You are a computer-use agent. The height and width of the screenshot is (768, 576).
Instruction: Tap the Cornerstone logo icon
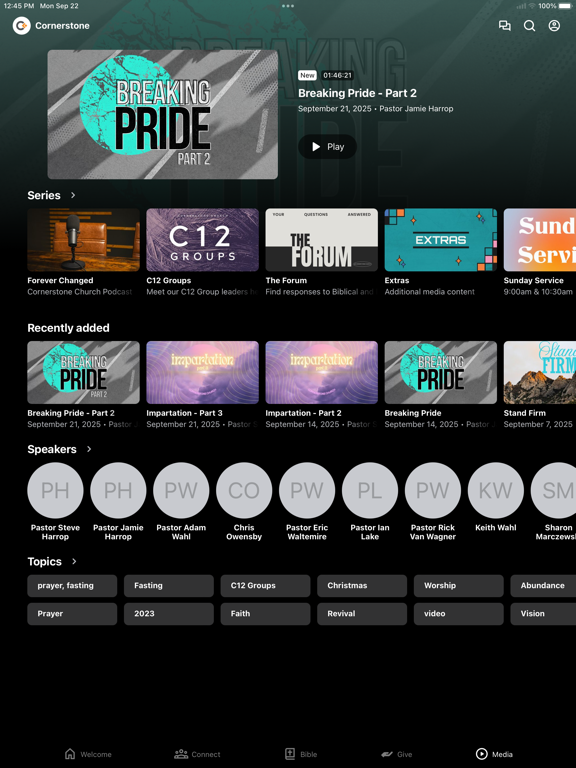(22, 25)
